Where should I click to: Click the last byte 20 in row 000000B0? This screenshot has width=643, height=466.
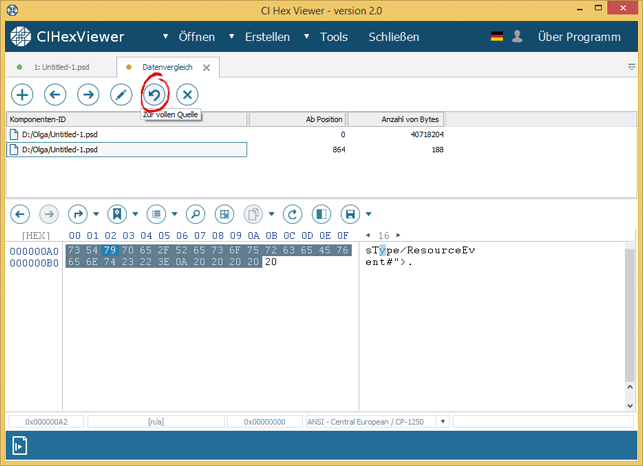271,262
